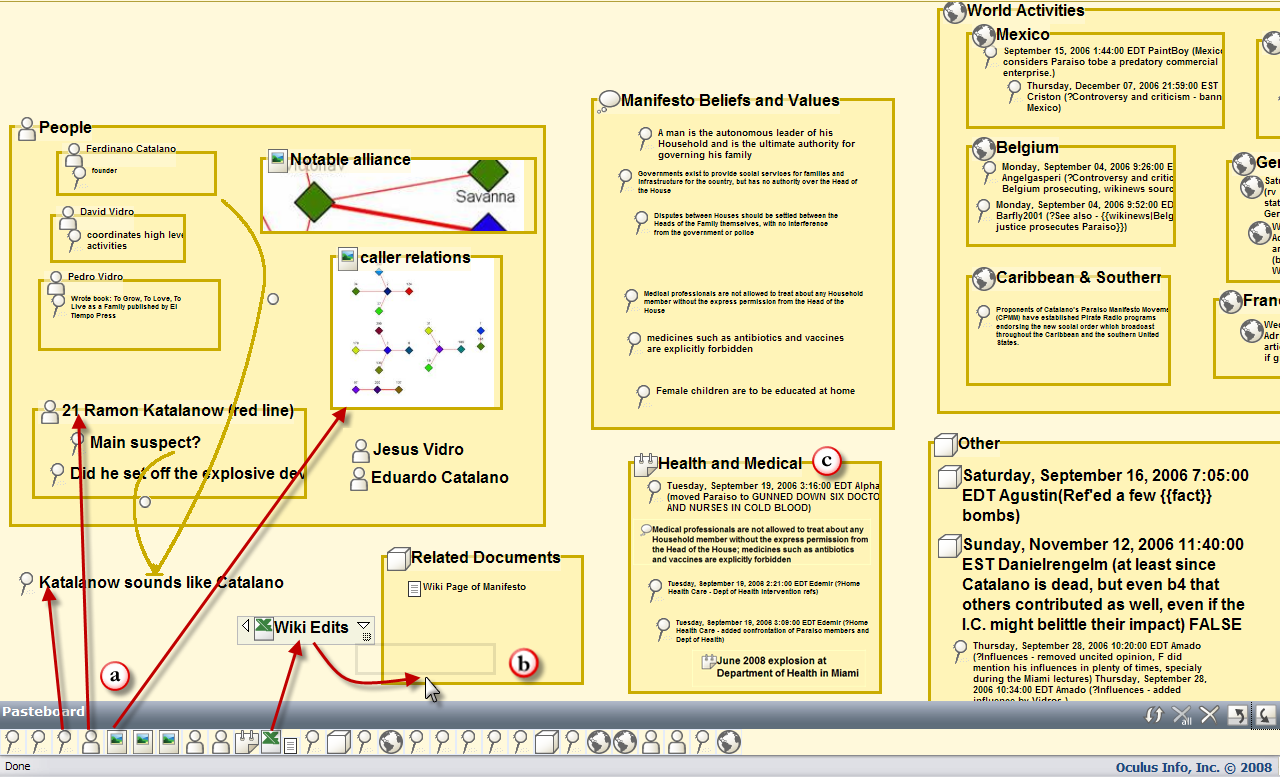Click the Excel icon on Wiki Edits item
Viewport: 1280px width, 777px height.
coord(263,628)
